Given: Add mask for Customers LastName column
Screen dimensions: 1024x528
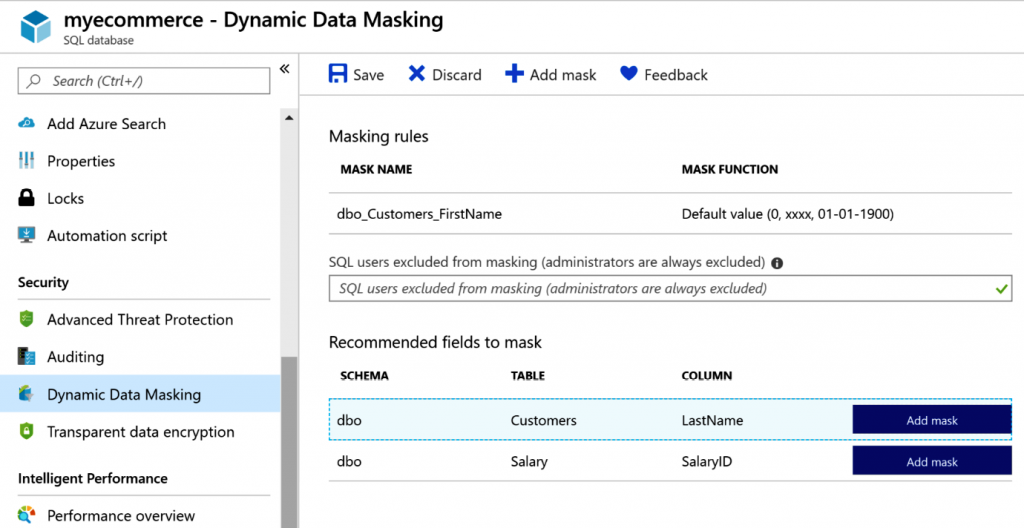Looking at the screenshot, I should 931,420.
